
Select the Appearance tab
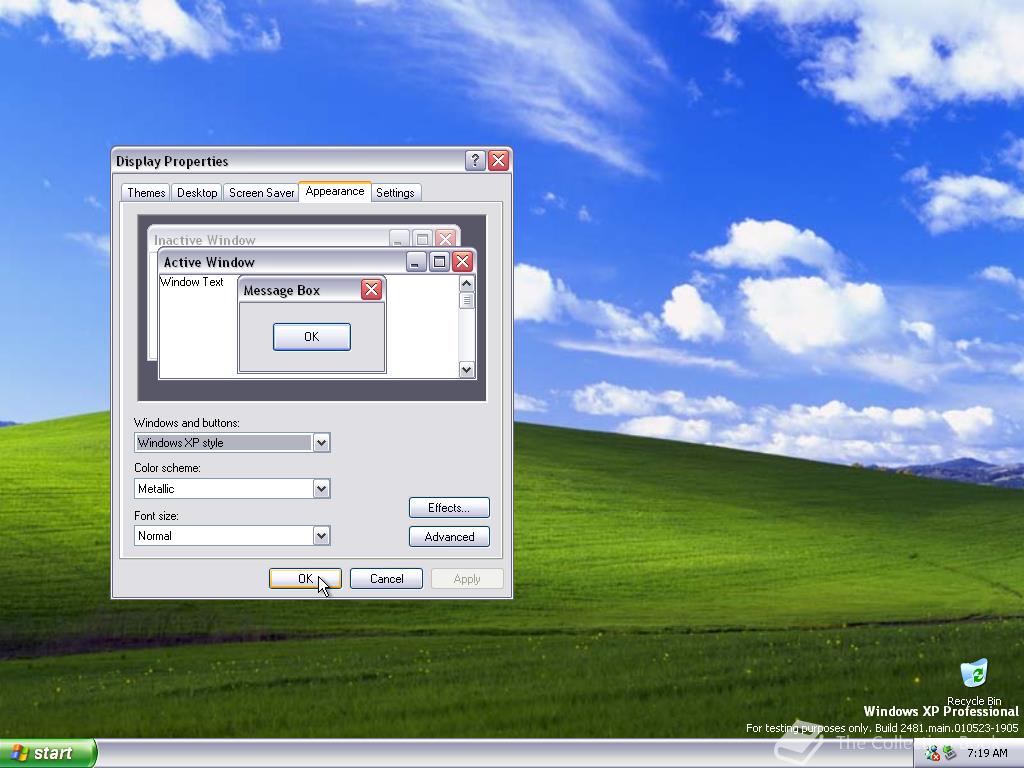pos(334,191)
